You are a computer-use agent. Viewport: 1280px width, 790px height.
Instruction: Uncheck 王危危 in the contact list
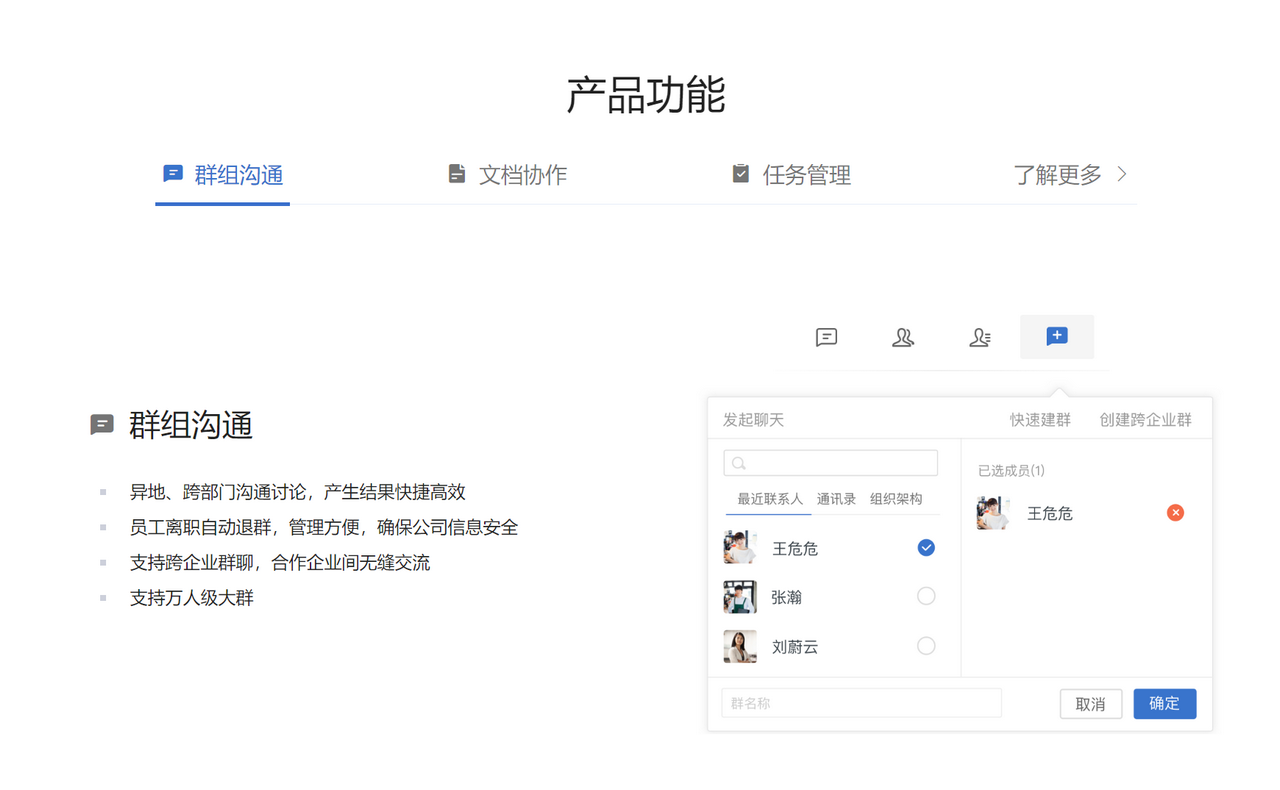point(926,547)
